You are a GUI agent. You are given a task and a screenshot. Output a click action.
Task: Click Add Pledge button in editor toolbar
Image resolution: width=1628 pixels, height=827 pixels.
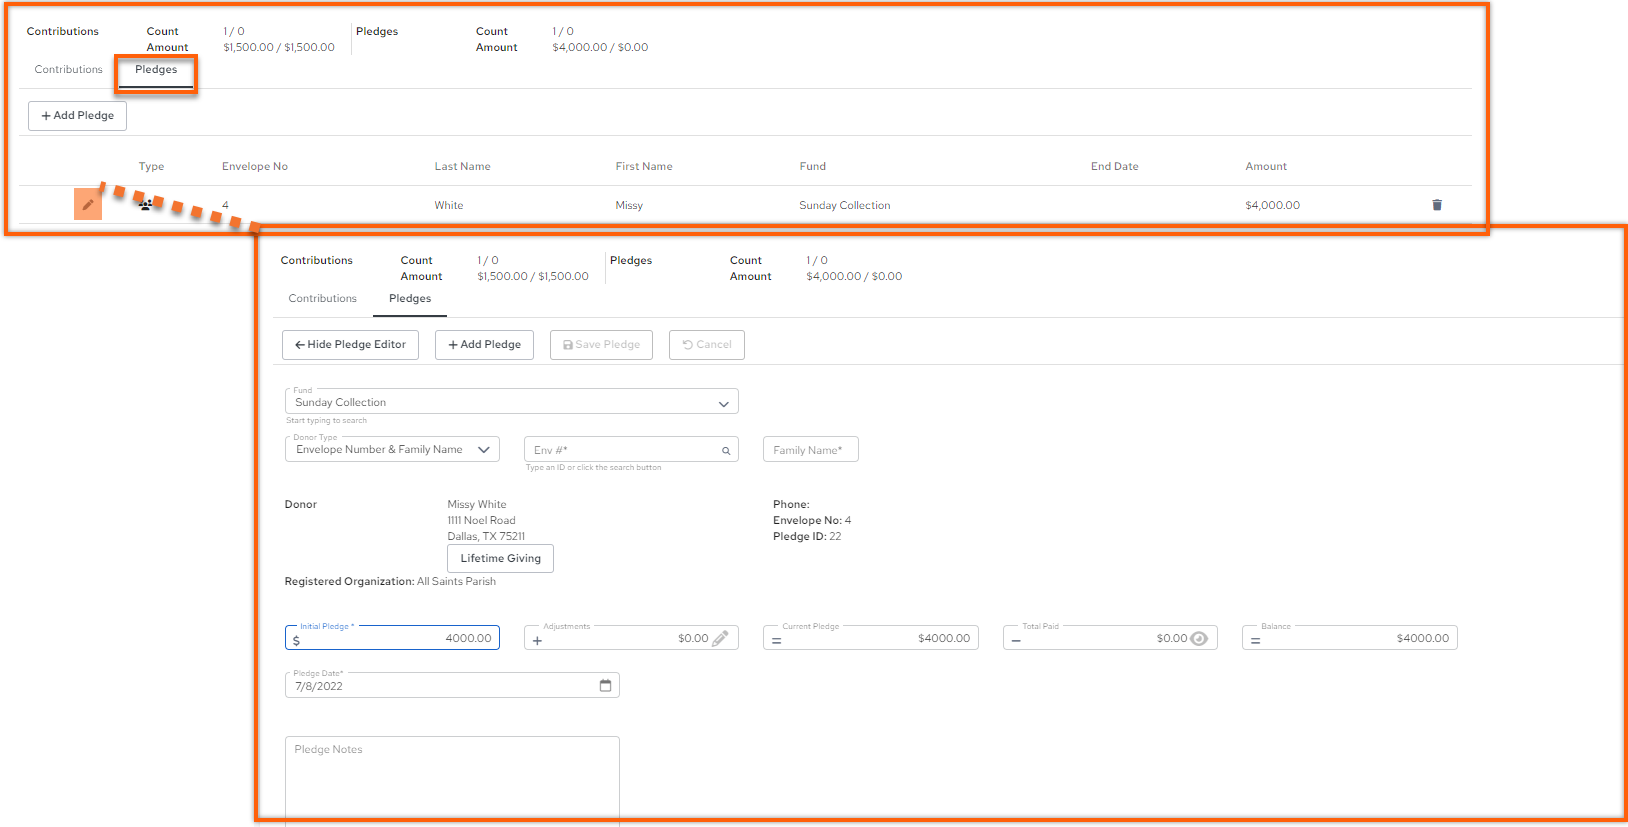click(484, 345)
